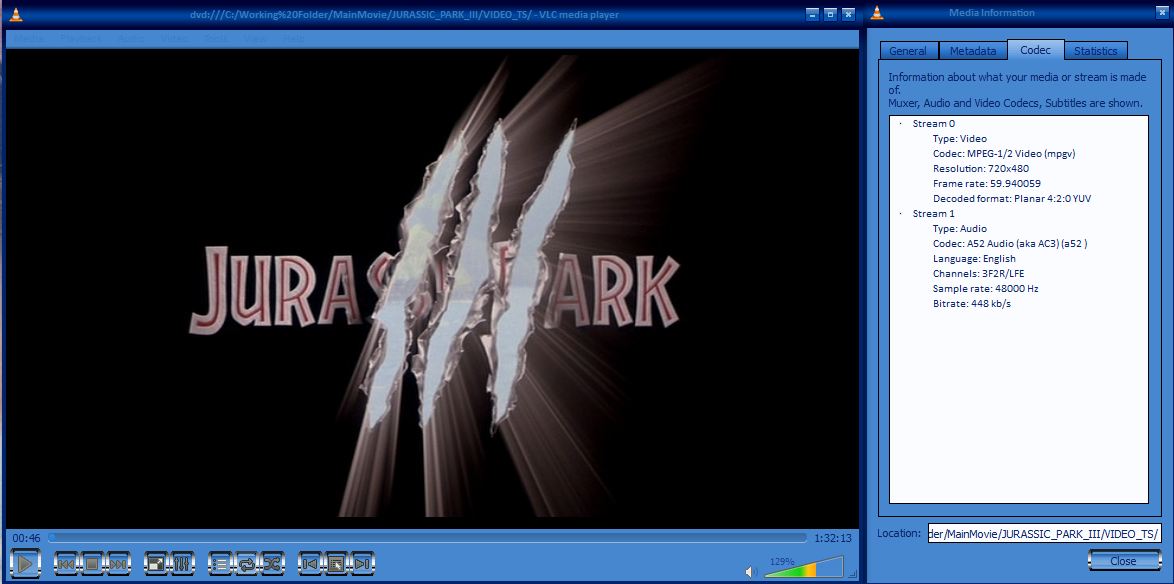Select the Stream 0 row
The height and width of the screenshot is (584, 1174).
(934, 124)
